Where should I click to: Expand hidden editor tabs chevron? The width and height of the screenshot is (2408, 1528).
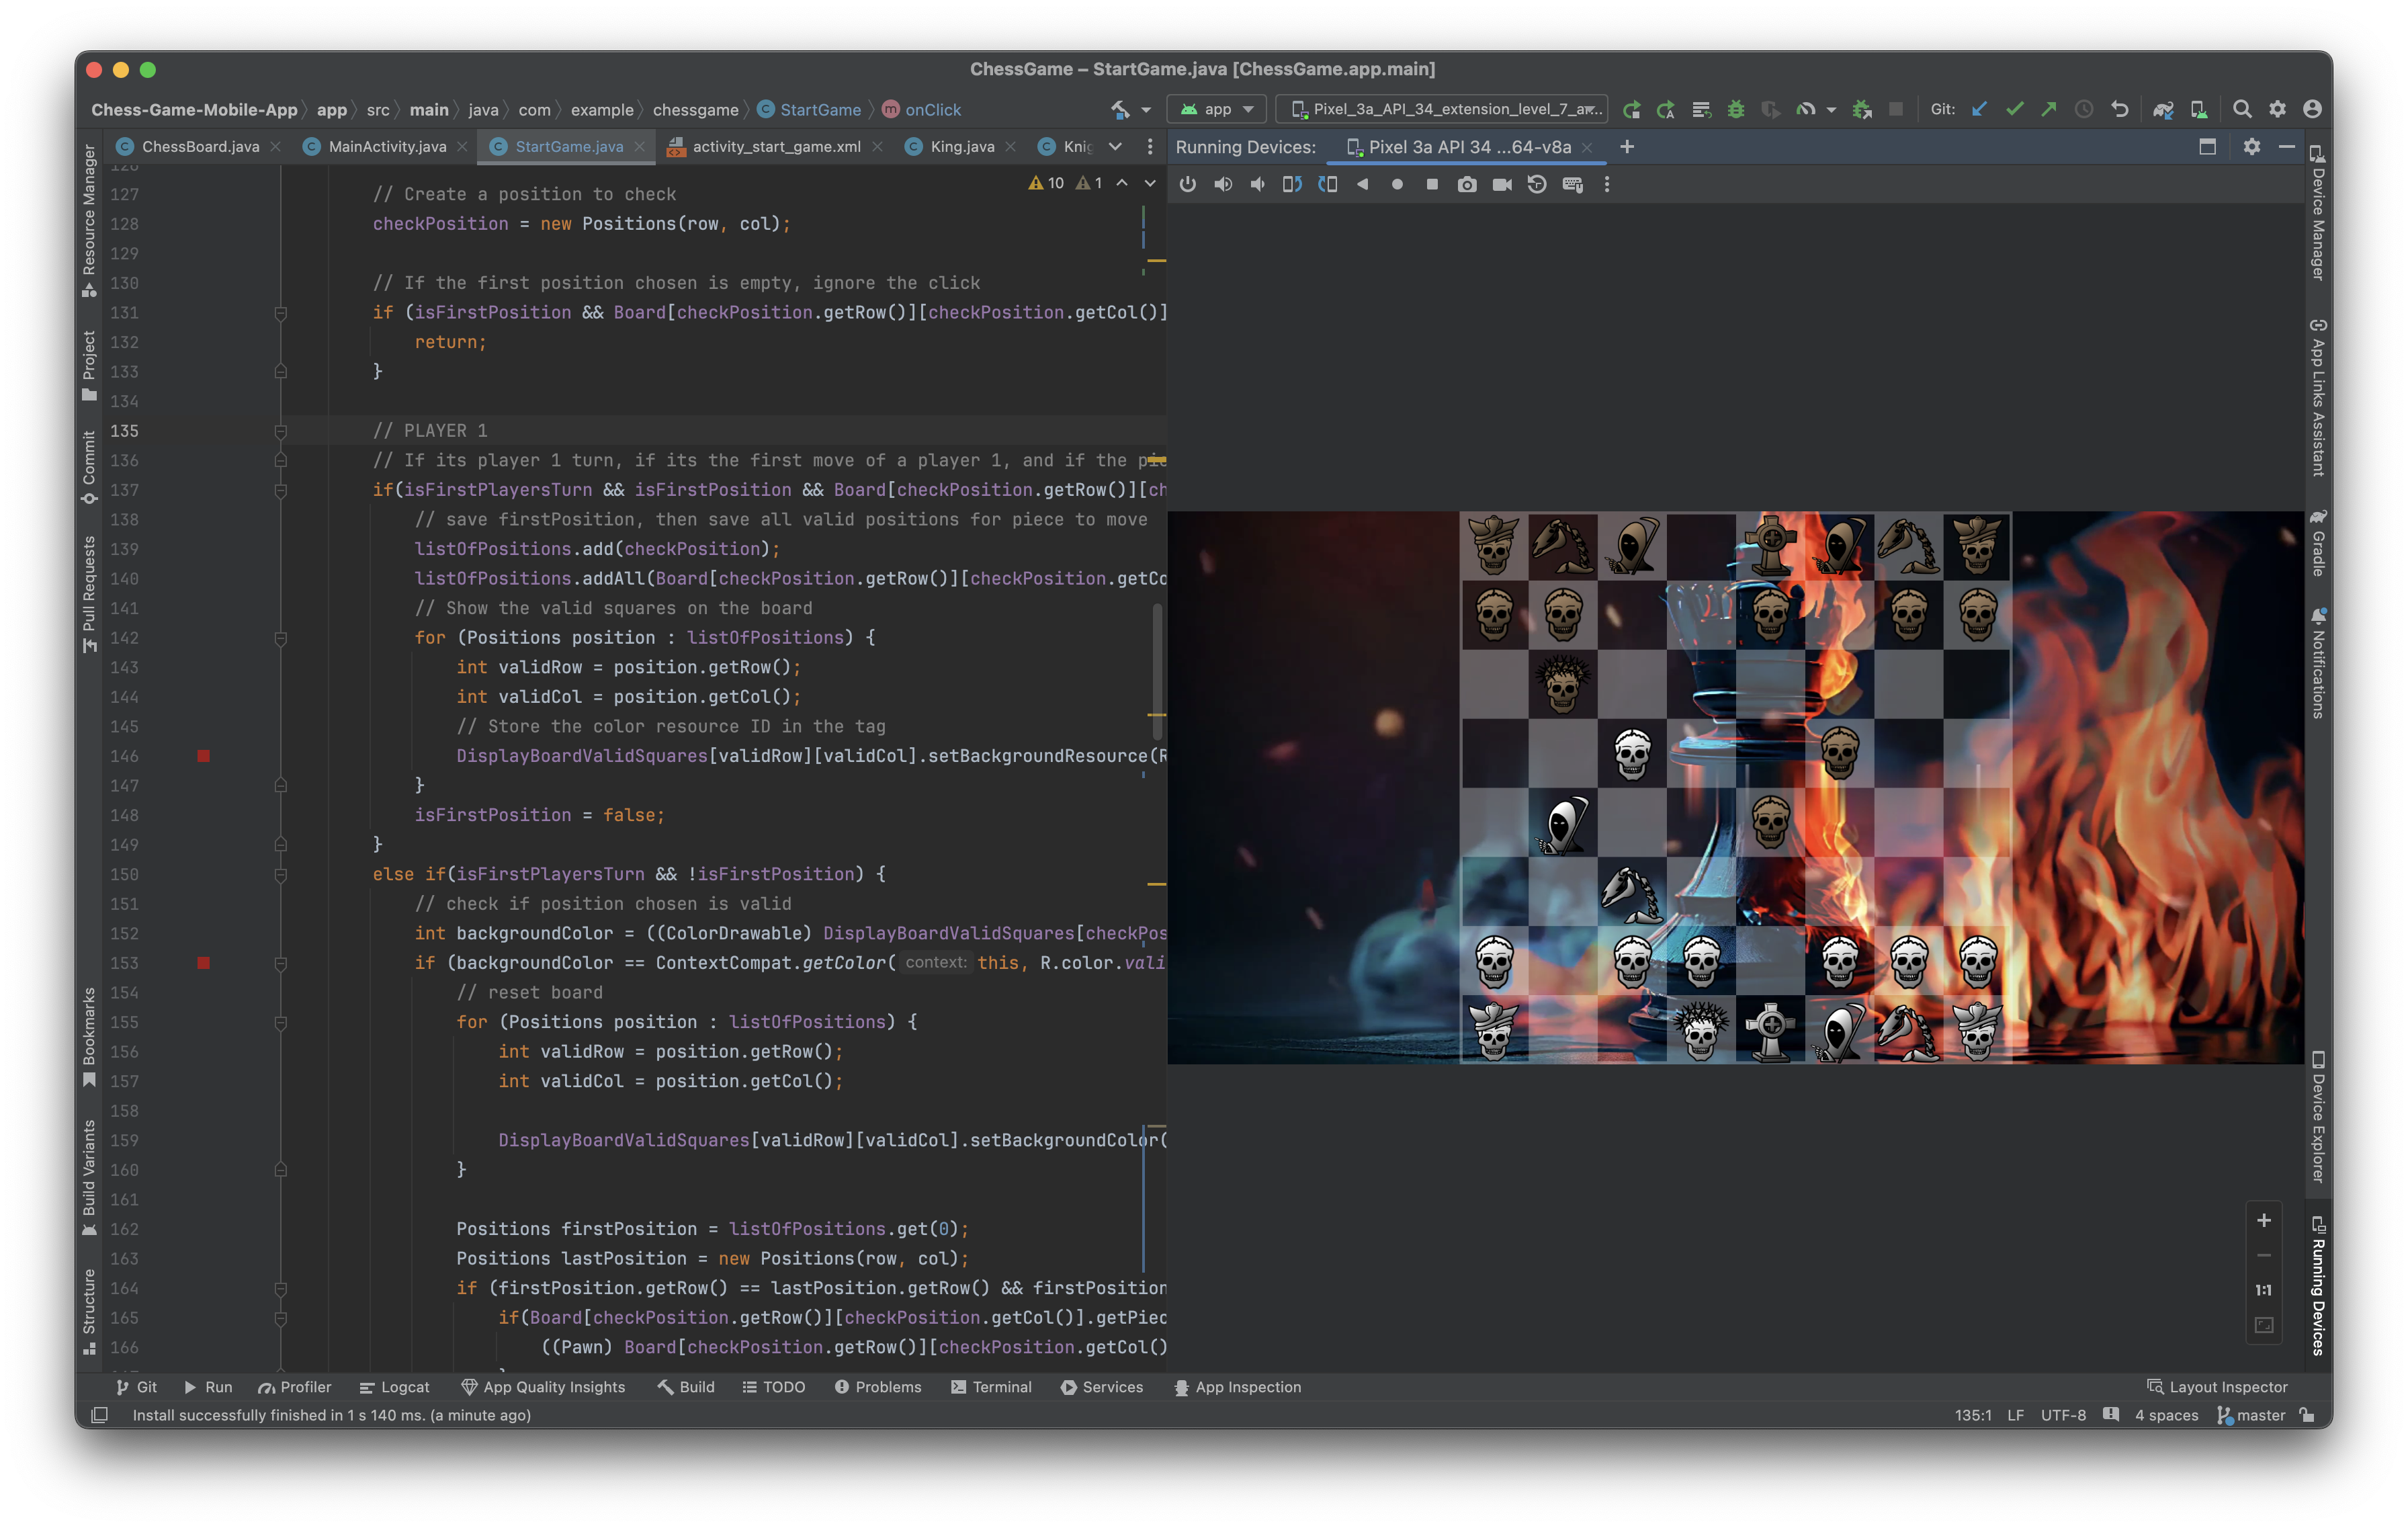[1115, 147]
